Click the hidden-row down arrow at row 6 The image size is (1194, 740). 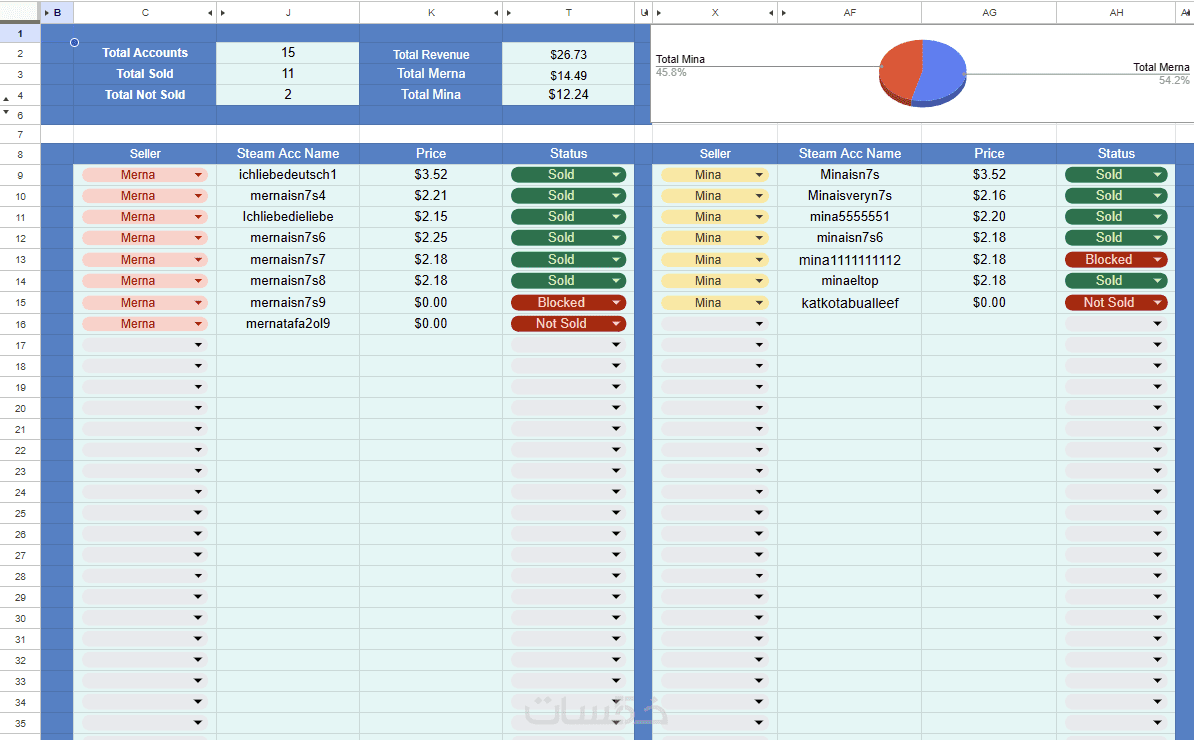tap(6, 111)
